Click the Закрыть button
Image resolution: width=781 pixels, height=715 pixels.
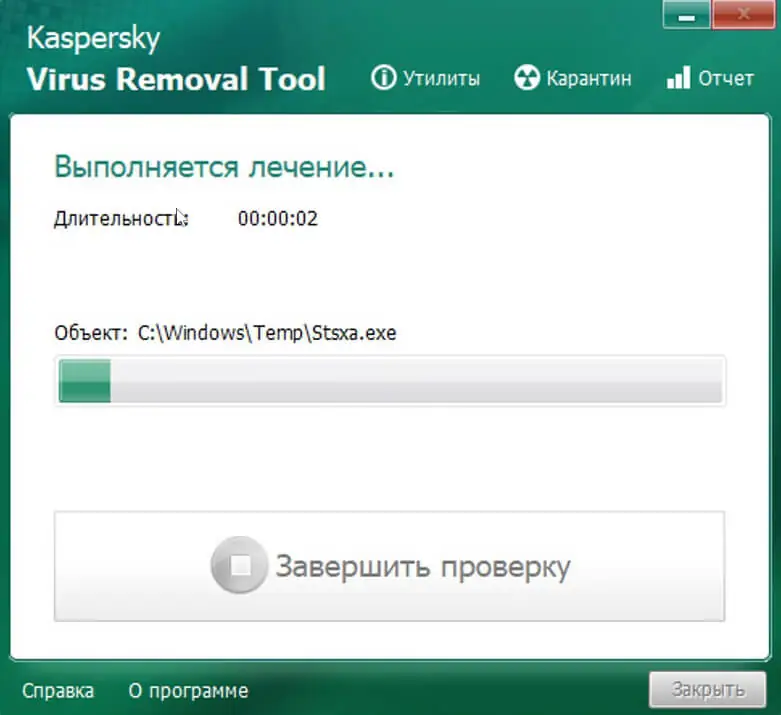[707, 690]
